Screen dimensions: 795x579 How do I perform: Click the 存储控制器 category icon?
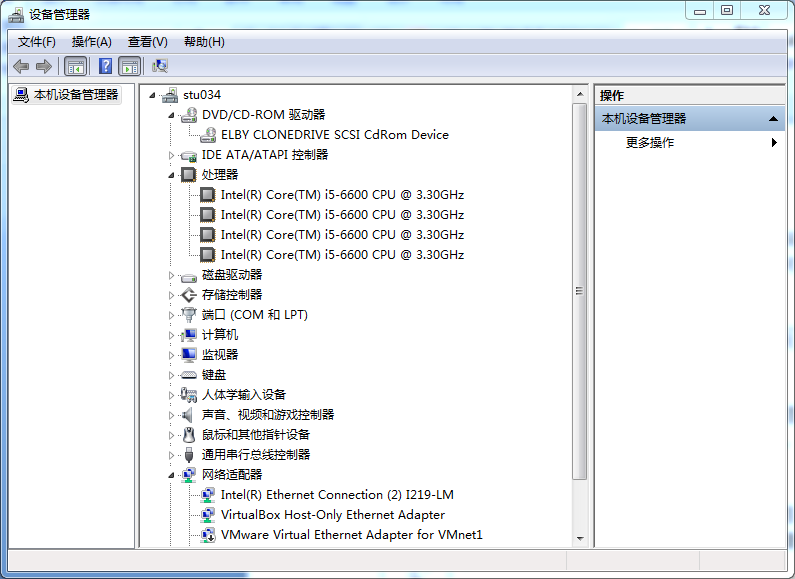[189, 295]
